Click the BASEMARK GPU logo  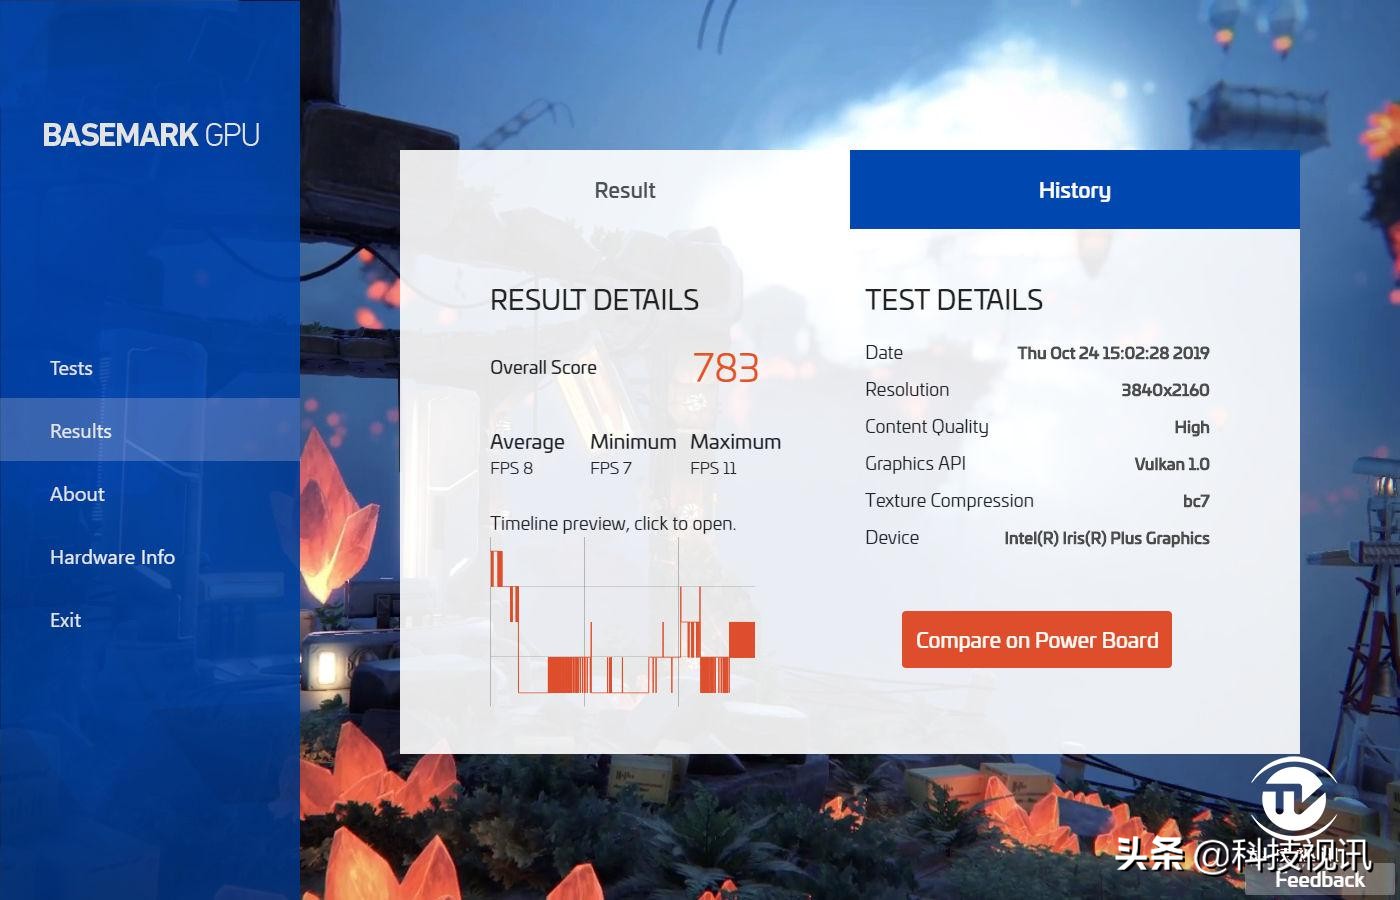point(150,134)
